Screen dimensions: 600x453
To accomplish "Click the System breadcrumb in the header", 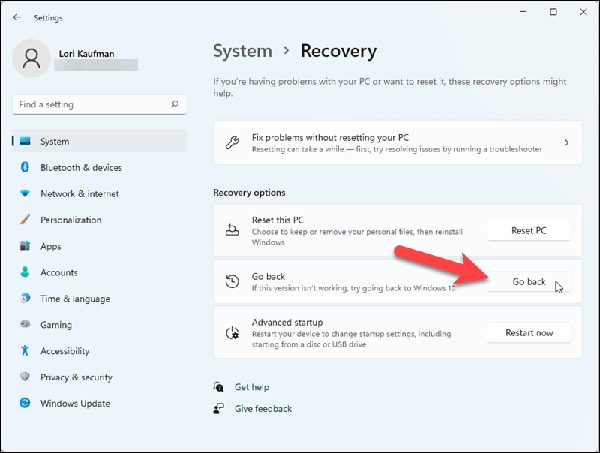I will point(242,51).
